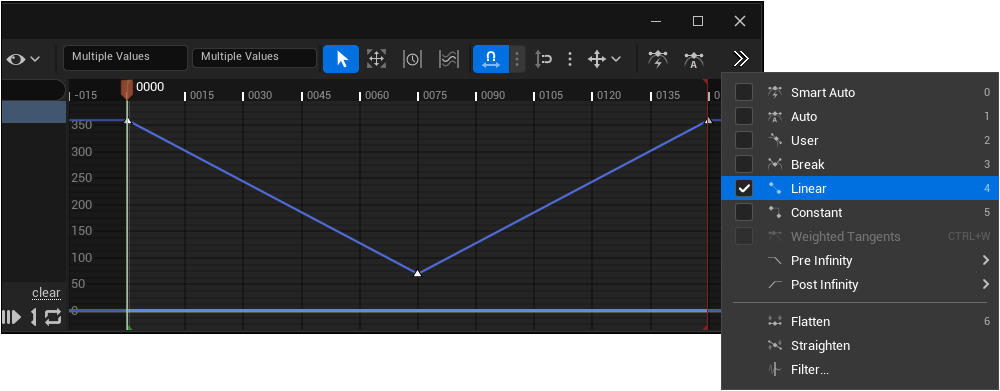The height and width of the screenshot is (391, 1000).
Task: Check the Smart Auto checkbox
Action: [x=744, y=92]
